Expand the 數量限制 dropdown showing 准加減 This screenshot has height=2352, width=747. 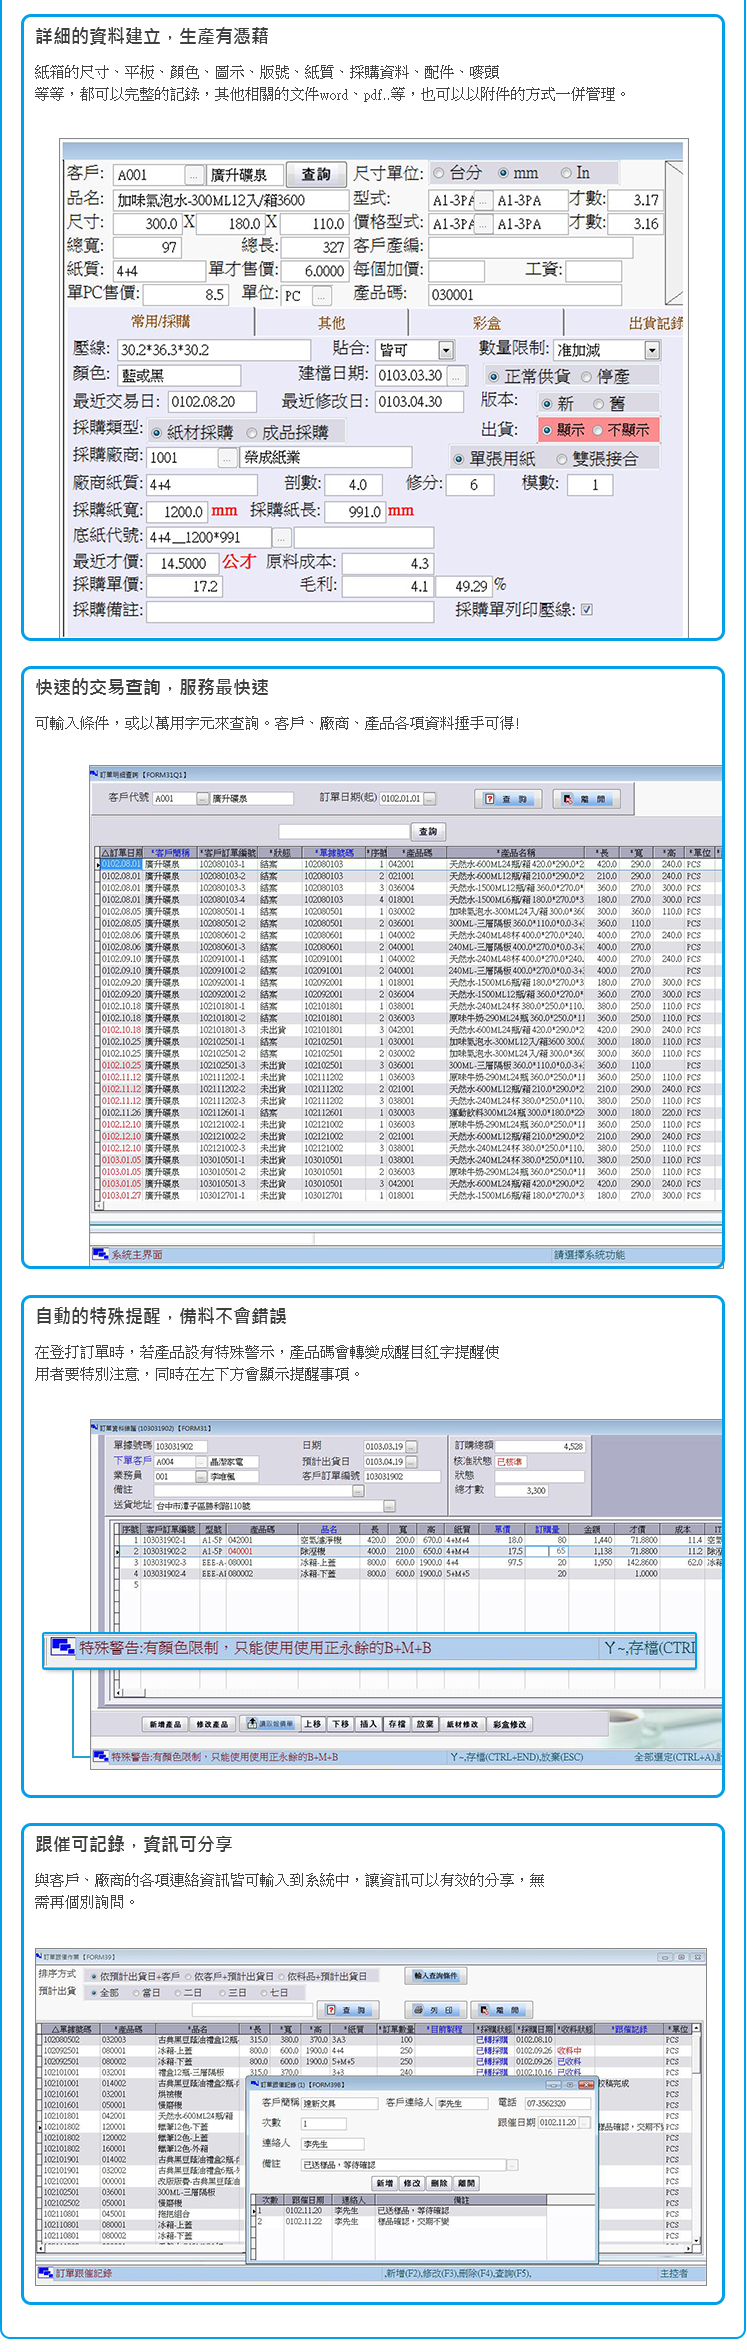click(x=652, y=350)
